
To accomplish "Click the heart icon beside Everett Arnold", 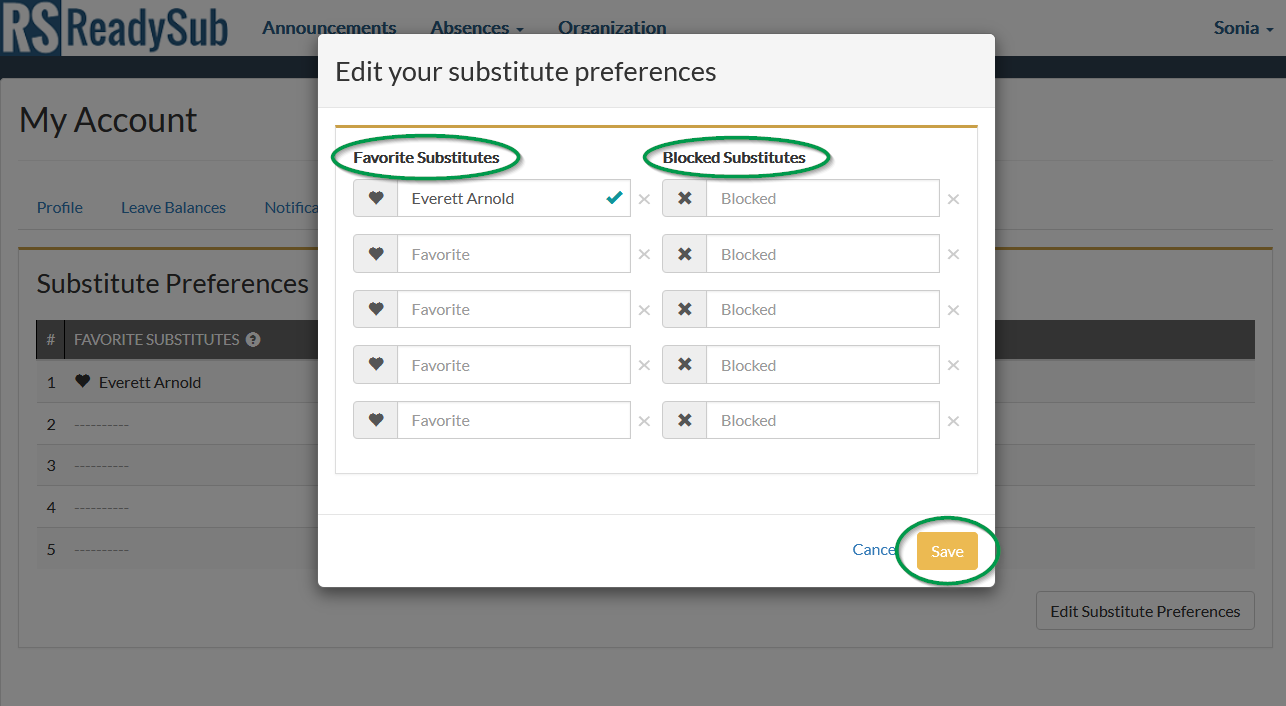I will point(375,198).
